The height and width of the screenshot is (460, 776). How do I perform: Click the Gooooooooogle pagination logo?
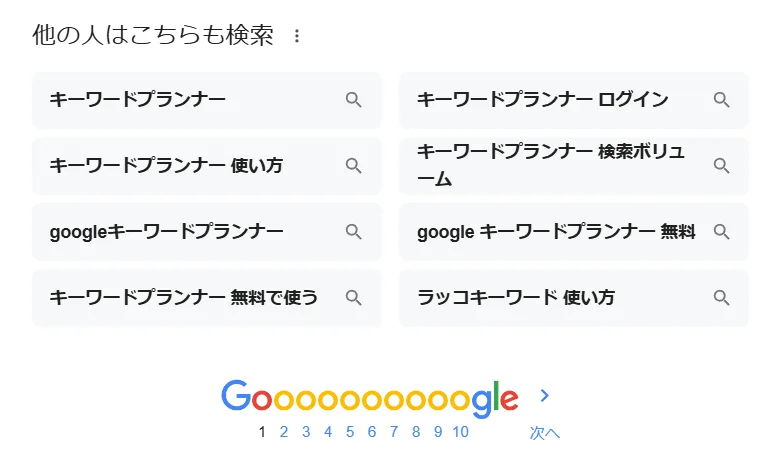370,399
